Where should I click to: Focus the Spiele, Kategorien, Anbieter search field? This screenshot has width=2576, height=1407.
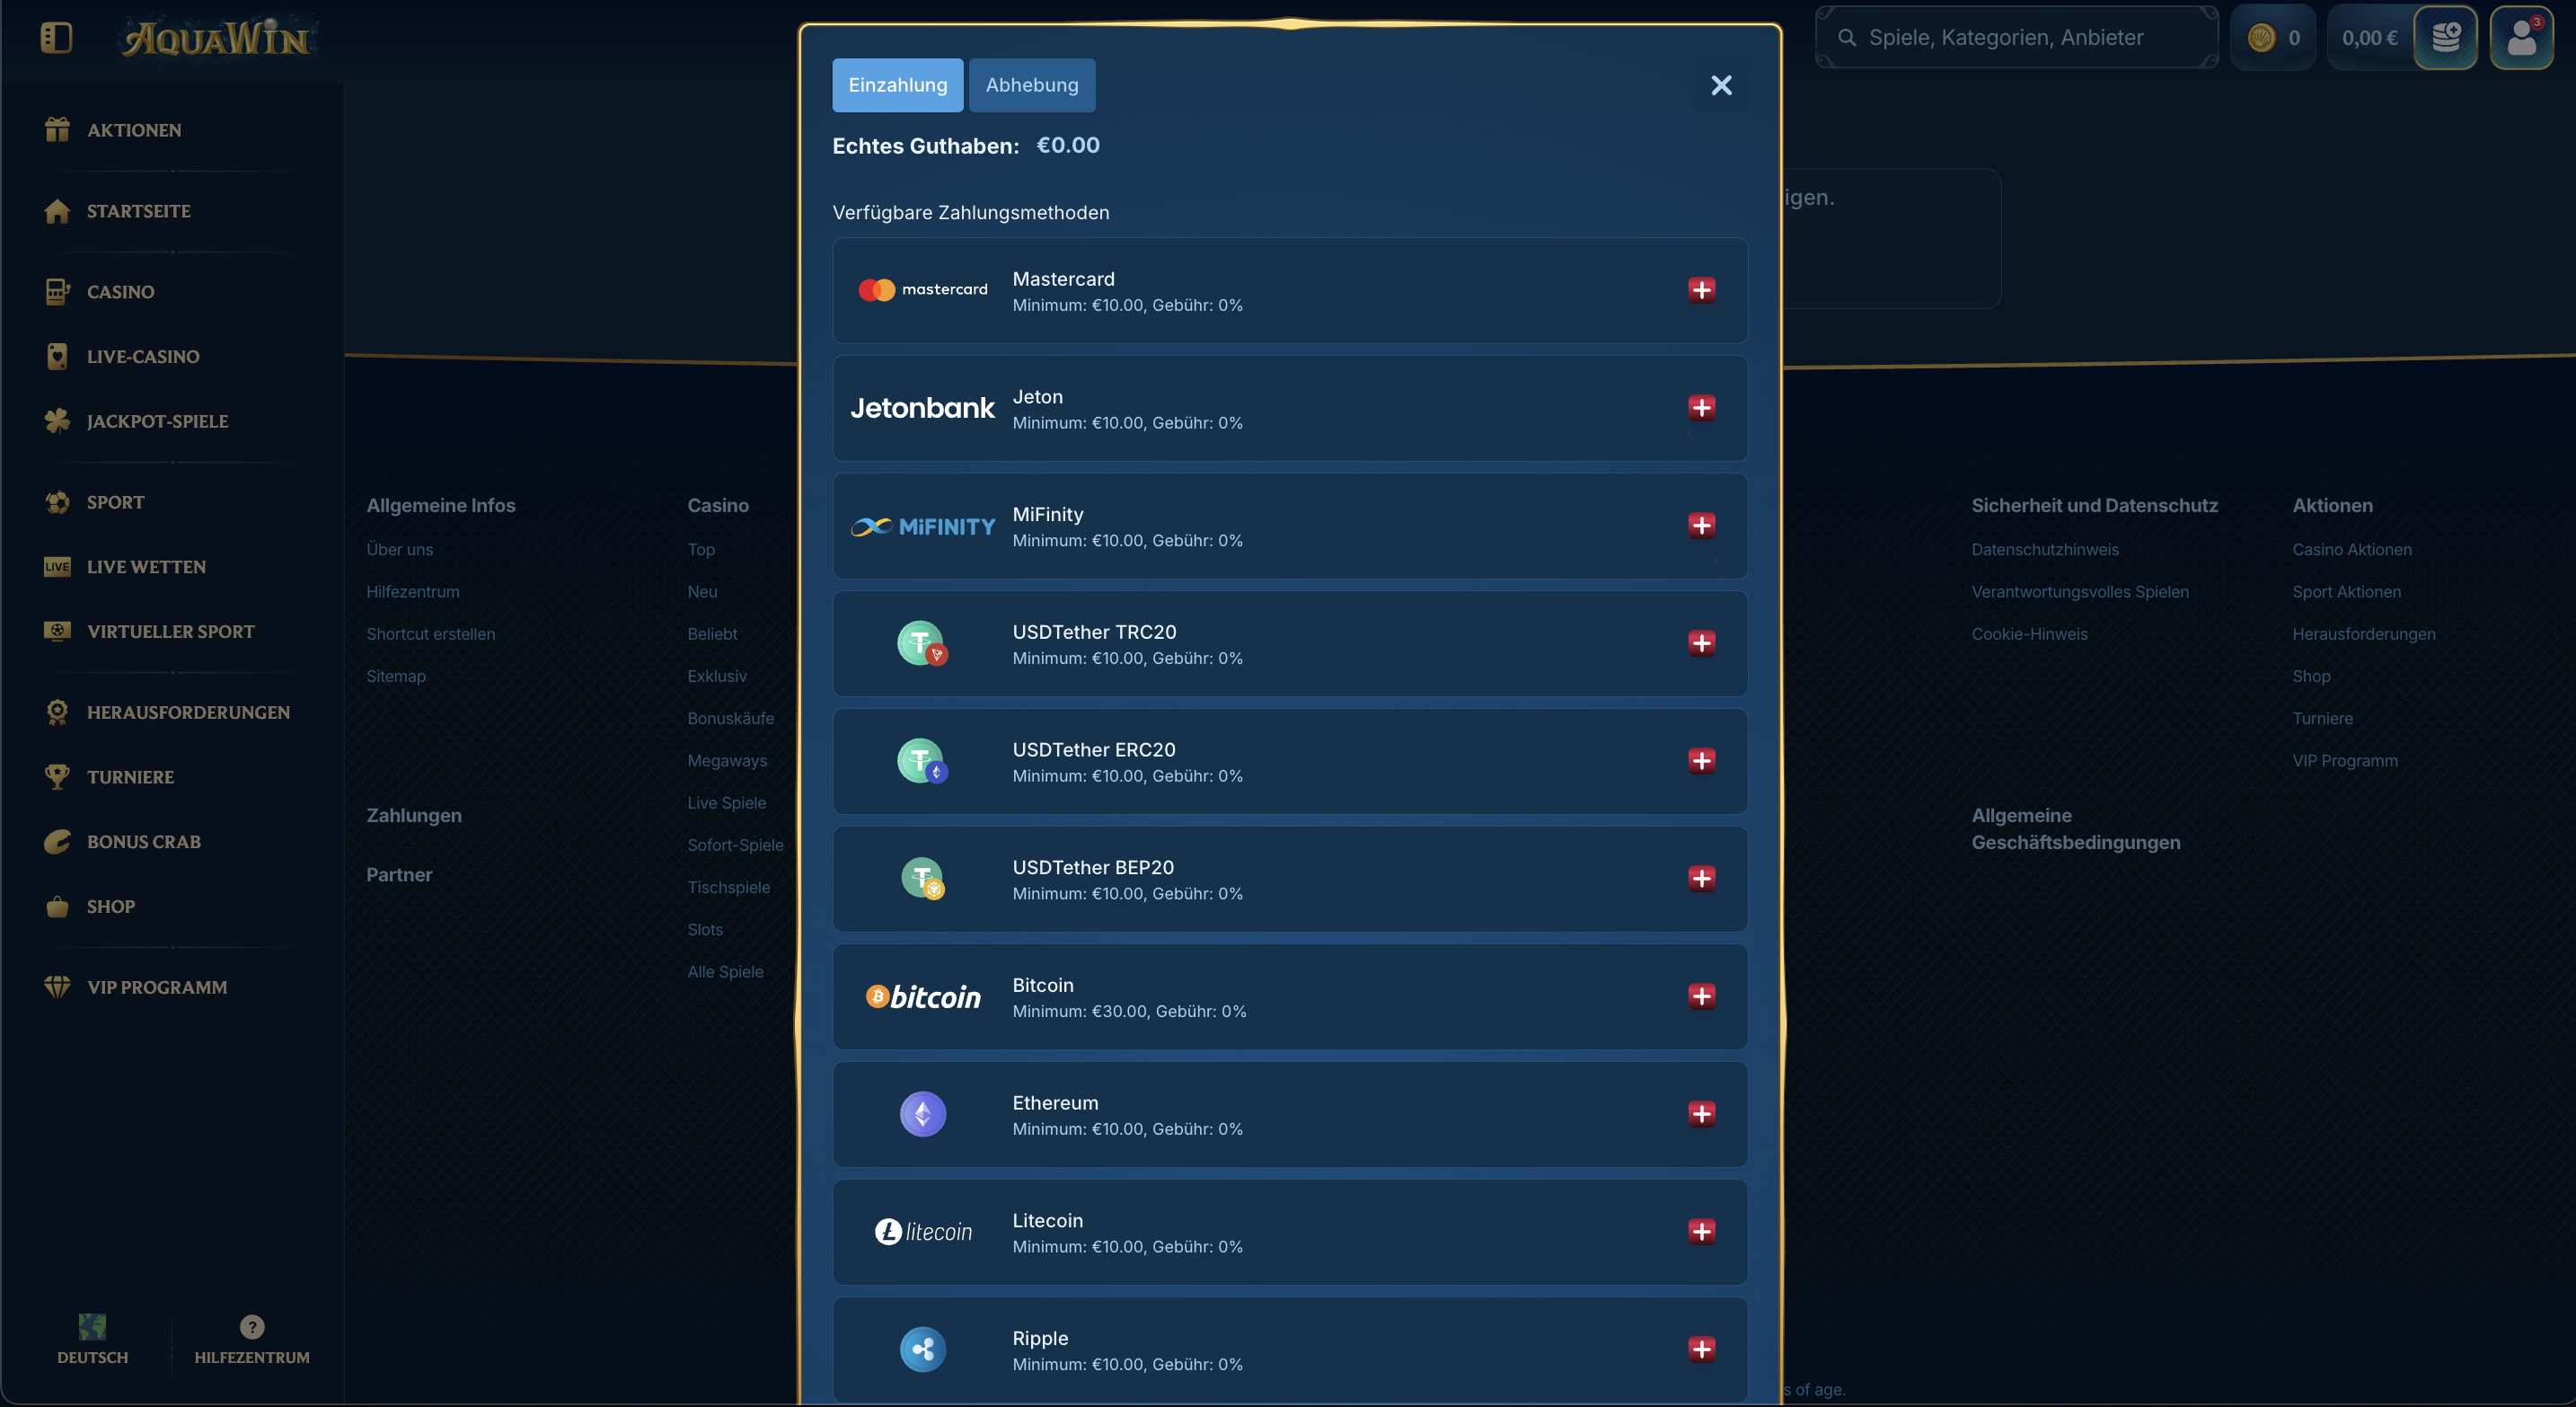(x=2017, y=38)
